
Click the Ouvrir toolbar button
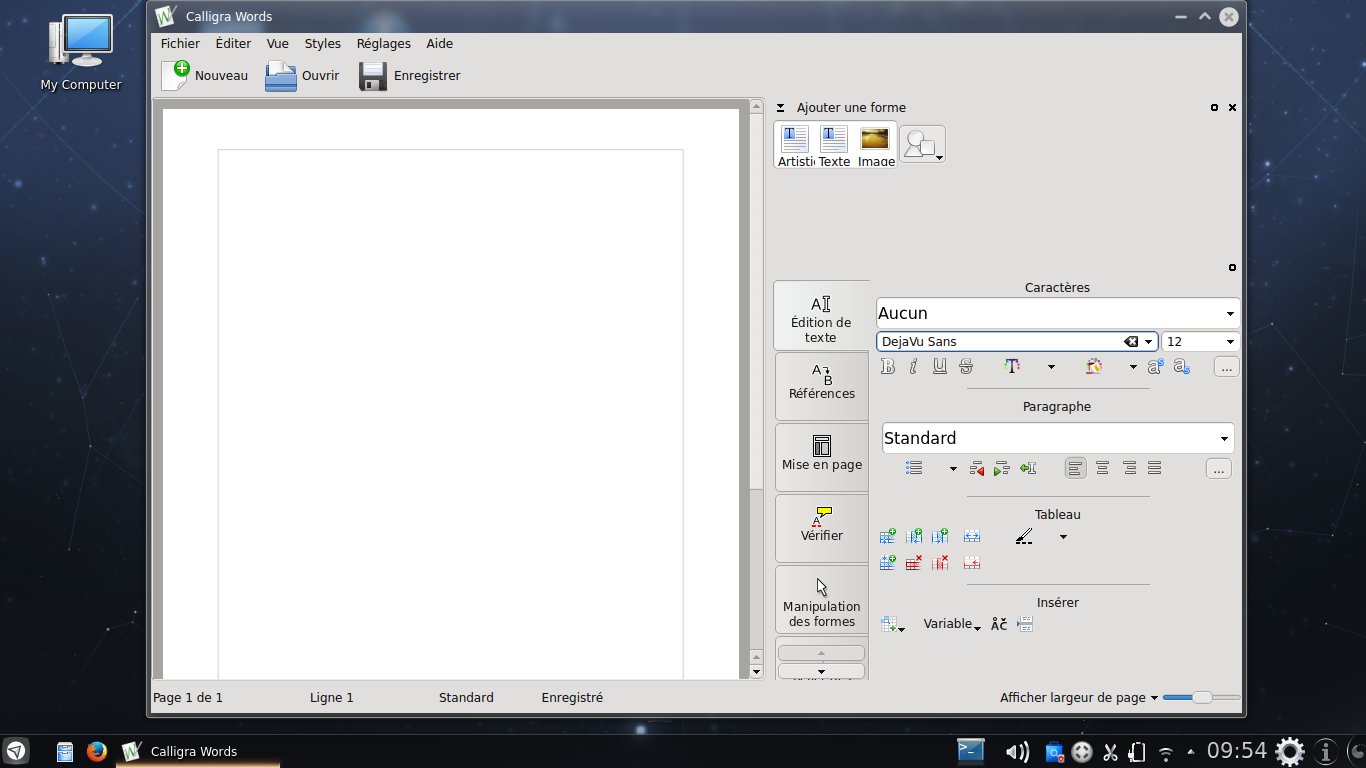pos(302,75)
